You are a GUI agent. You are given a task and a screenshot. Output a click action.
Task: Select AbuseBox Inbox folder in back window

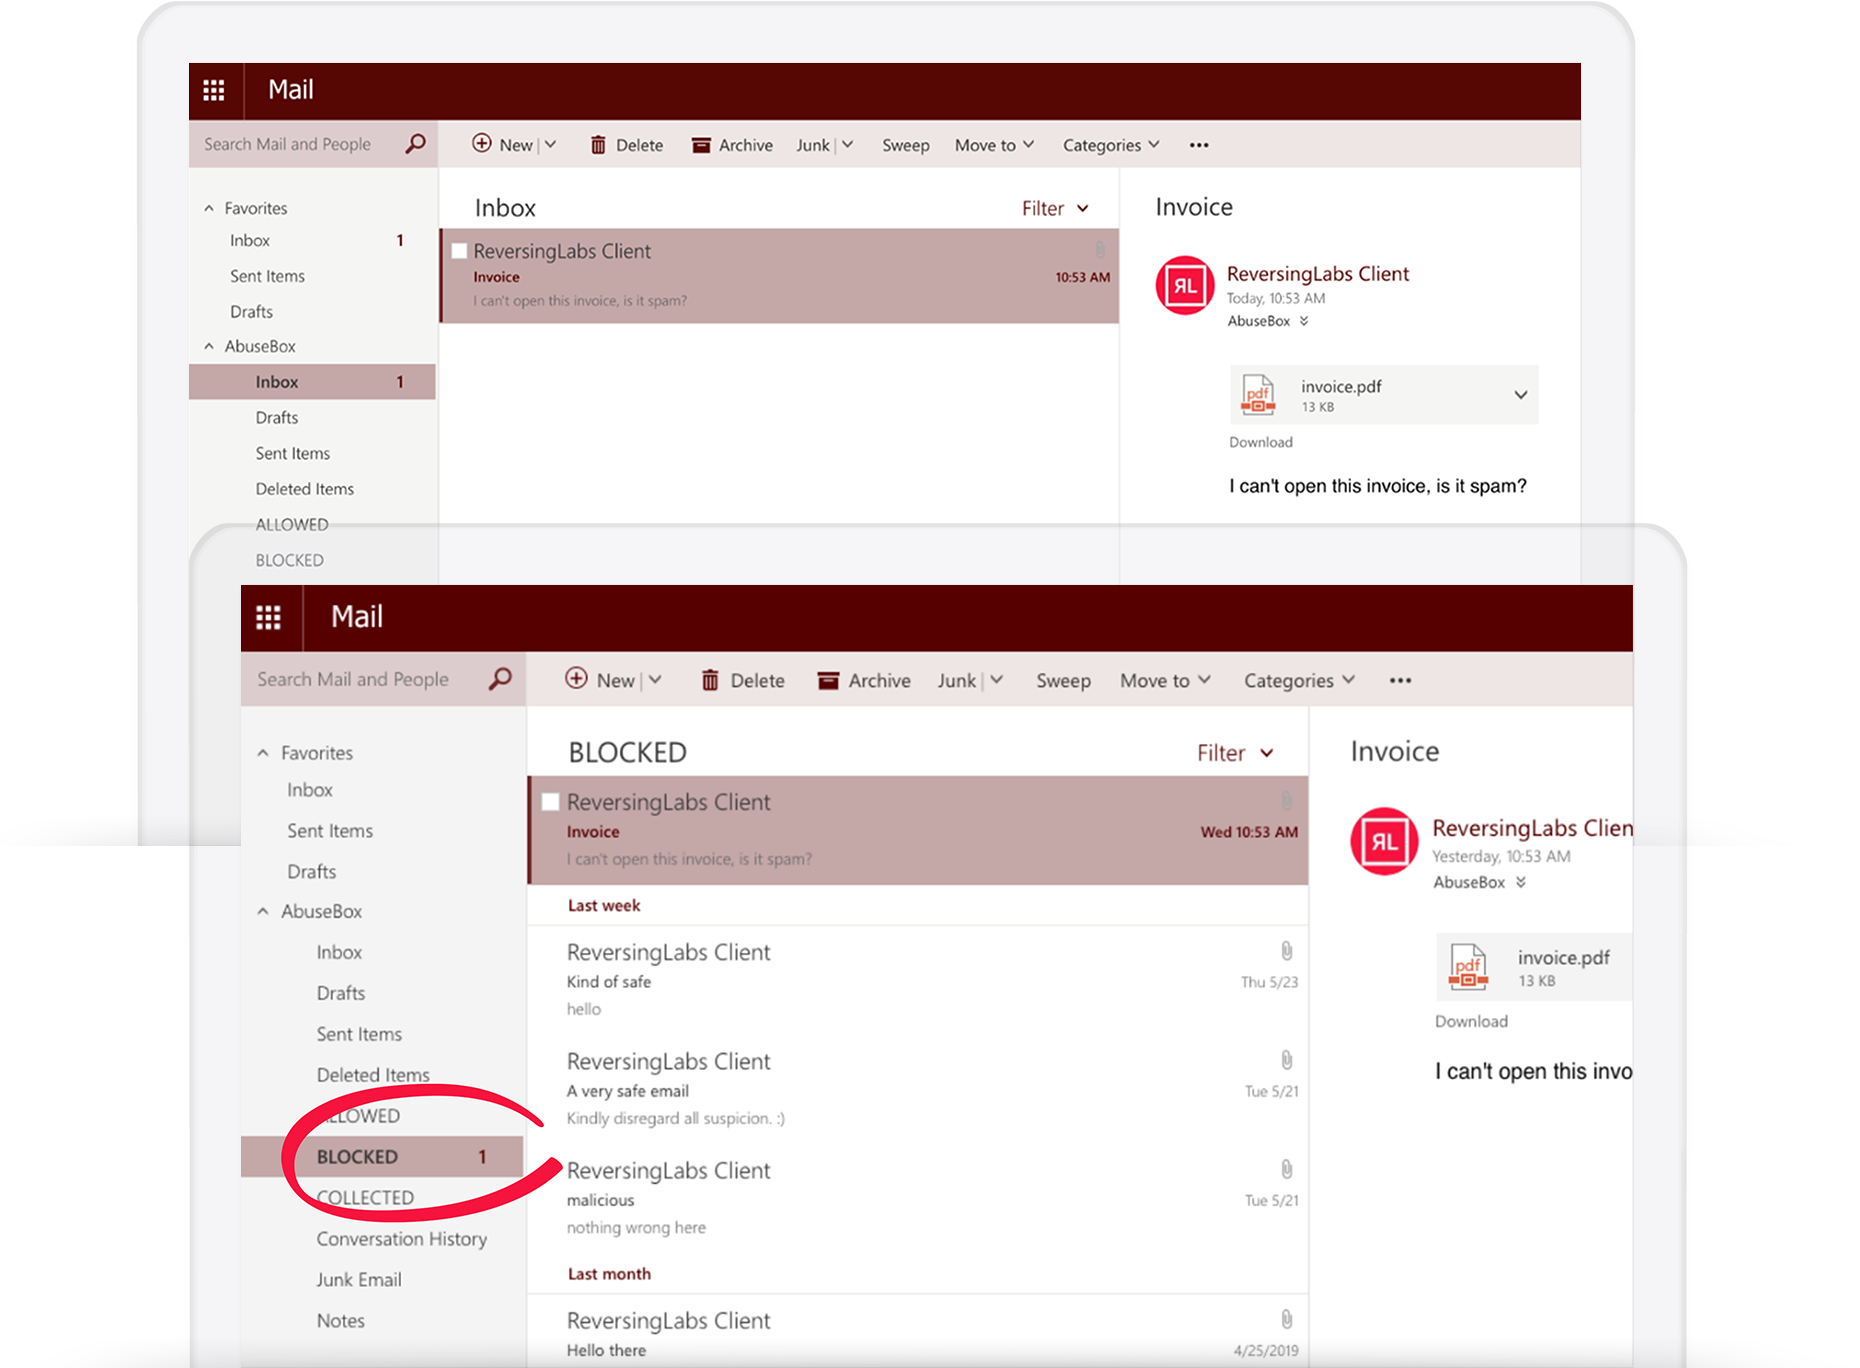(312, 382)
